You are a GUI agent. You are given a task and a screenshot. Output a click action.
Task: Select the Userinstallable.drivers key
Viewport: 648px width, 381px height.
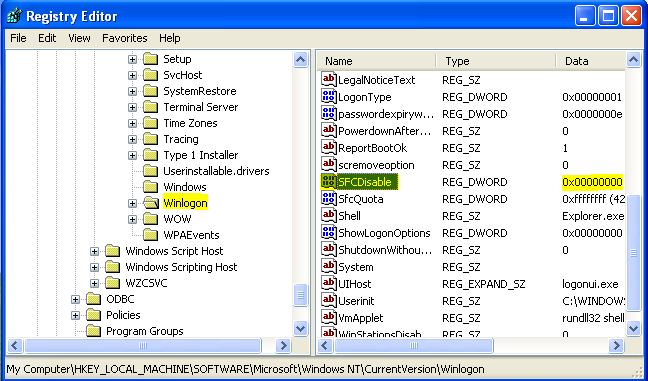216,171
